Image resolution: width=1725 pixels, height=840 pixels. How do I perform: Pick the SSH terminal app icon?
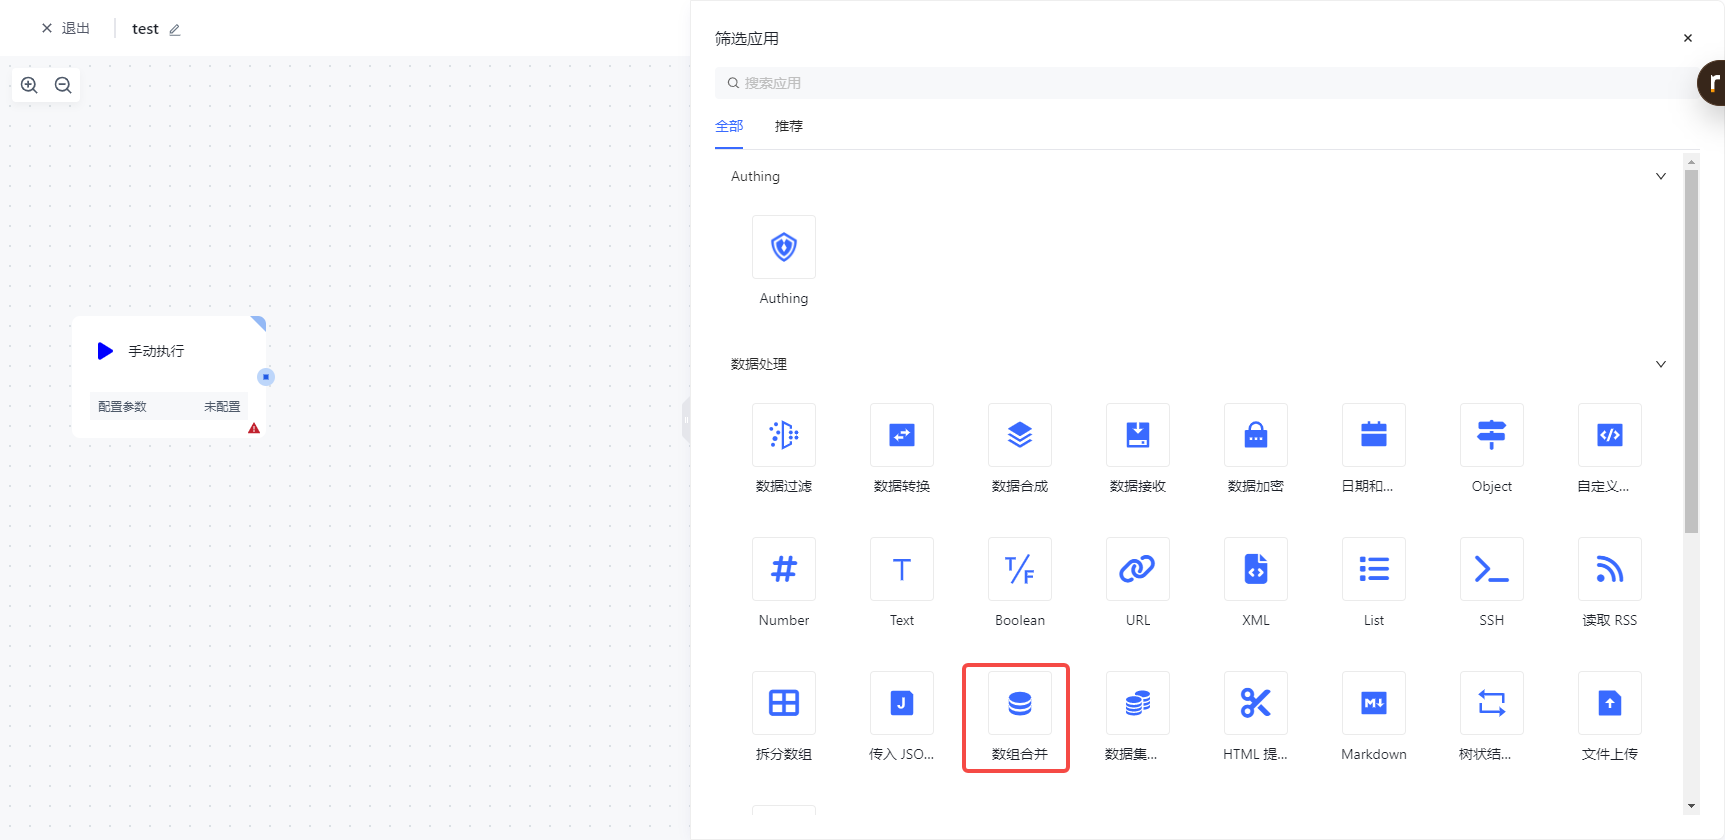(1491, 569)
